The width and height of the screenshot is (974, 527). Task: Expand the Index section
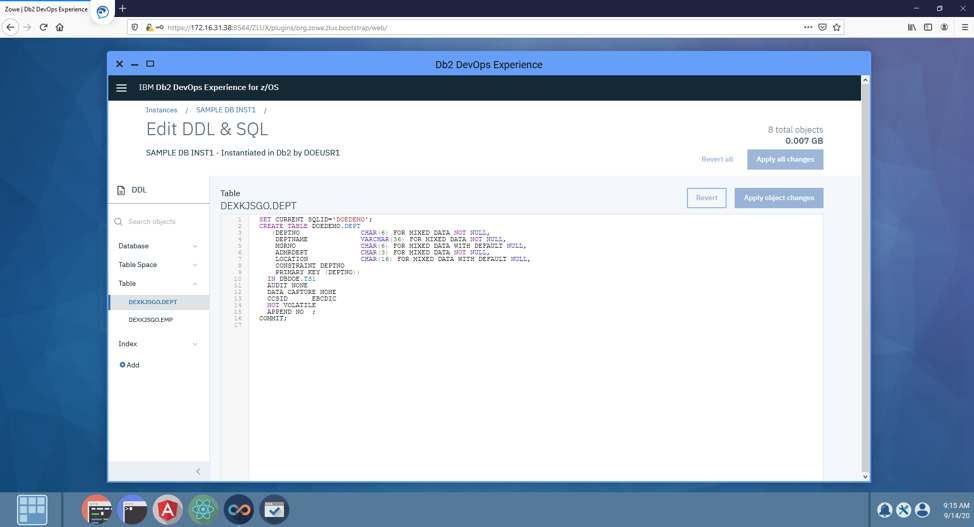(157, 344)
